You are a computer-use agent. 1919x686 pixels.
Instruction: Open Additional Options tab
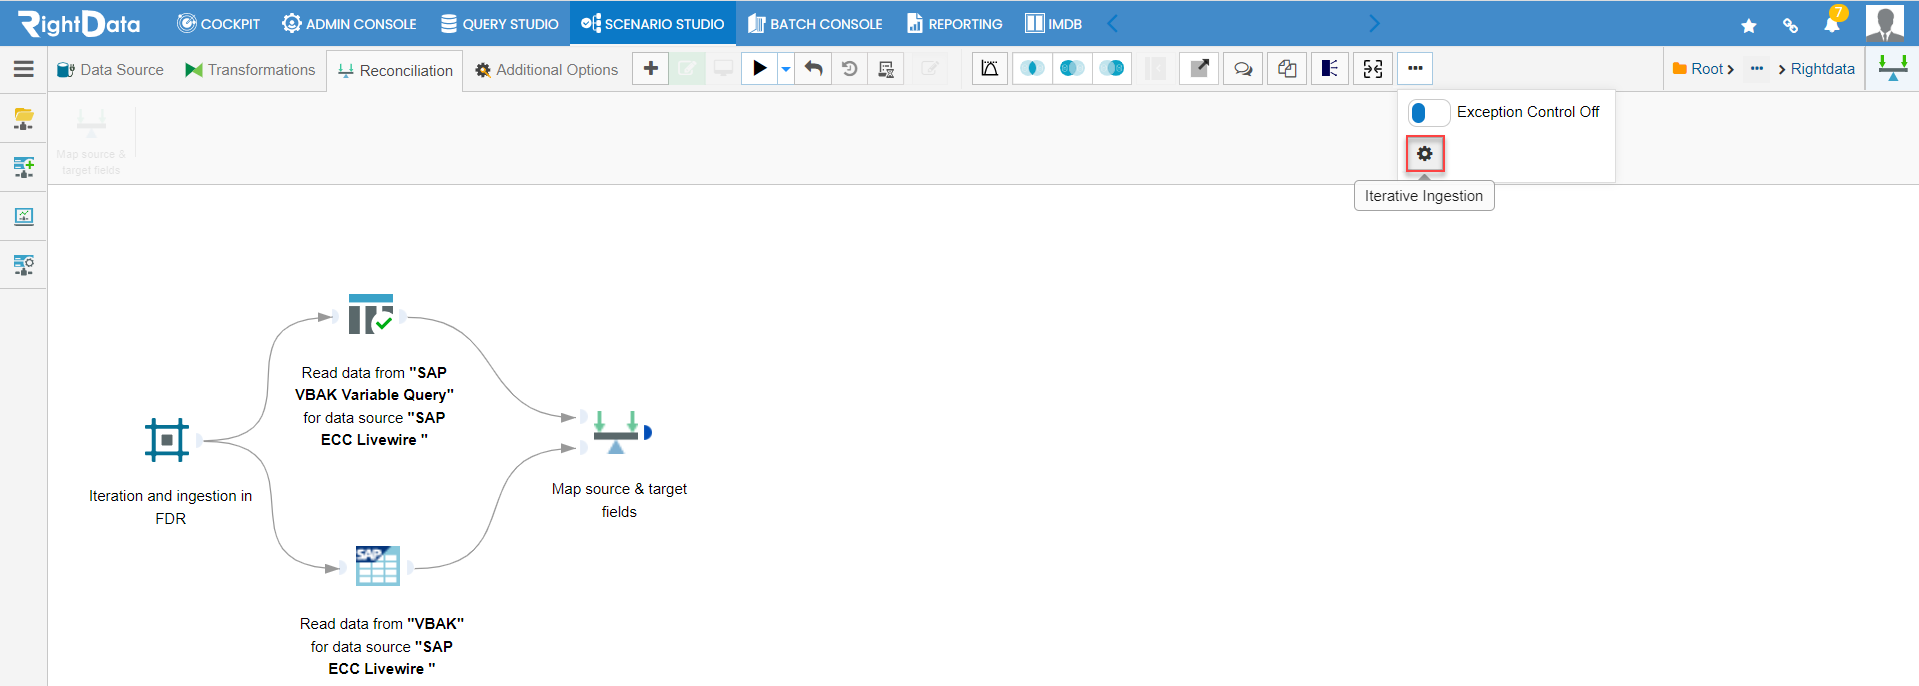point(546,70)
